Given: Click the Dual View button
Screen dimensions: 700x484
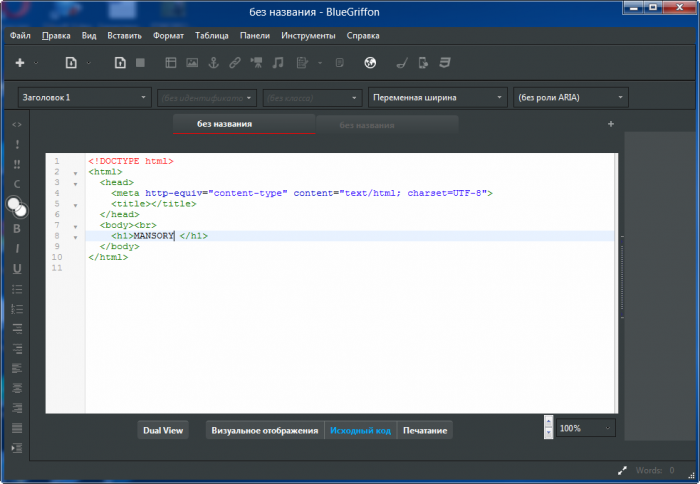Looking at the screenshot, I should [x=162, y=430].
